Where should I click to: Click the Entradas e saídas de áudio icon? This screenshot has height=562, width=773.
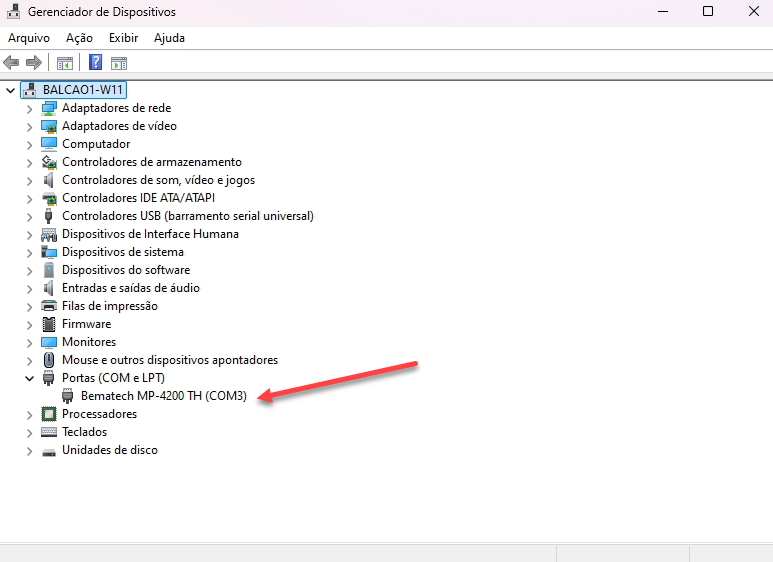(x=48, y=288)
